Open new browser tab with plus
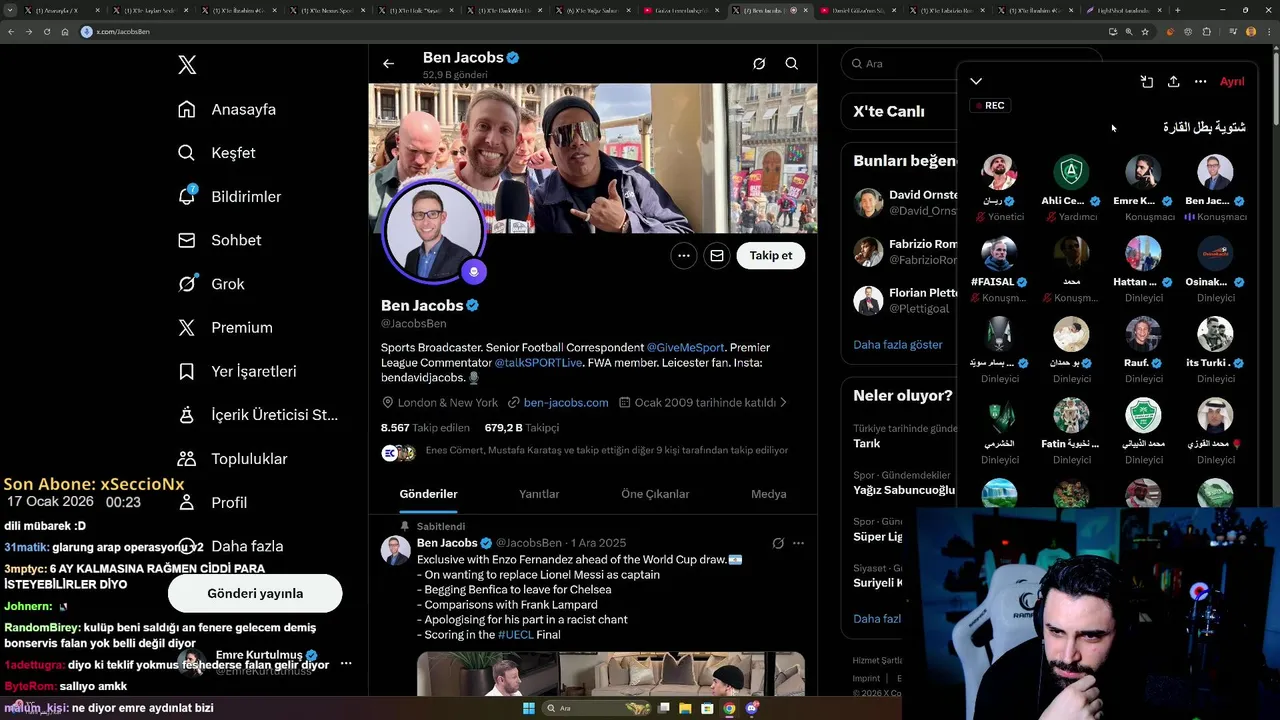Image resolution: width=1280 pixels, height=720 pixels. 1177,10
